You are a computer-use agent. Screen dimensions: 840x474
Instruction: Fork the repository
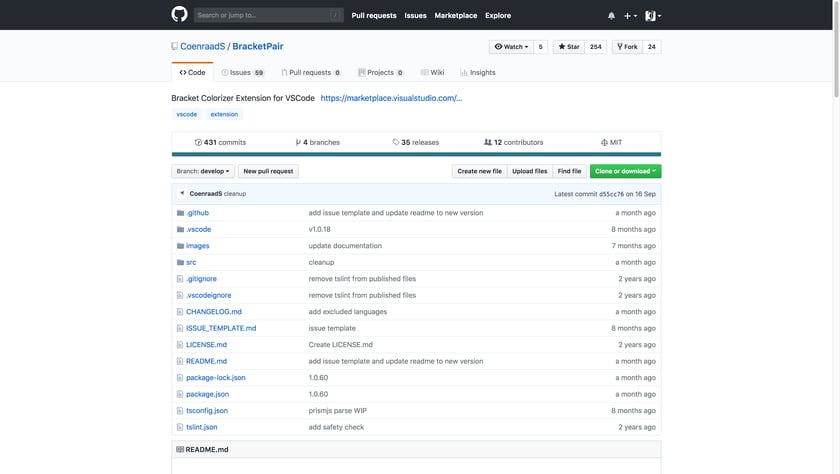(x=627, y=47)
